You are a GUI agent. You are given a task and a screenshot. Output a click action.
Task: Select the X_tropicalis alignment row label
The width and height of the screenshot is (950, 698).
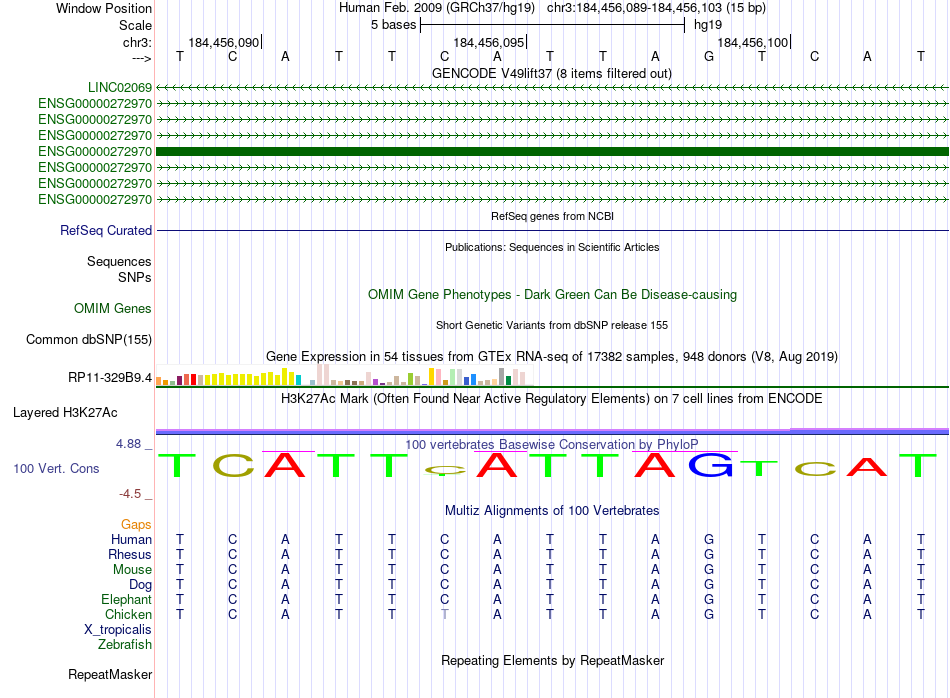tap(118, 630)
